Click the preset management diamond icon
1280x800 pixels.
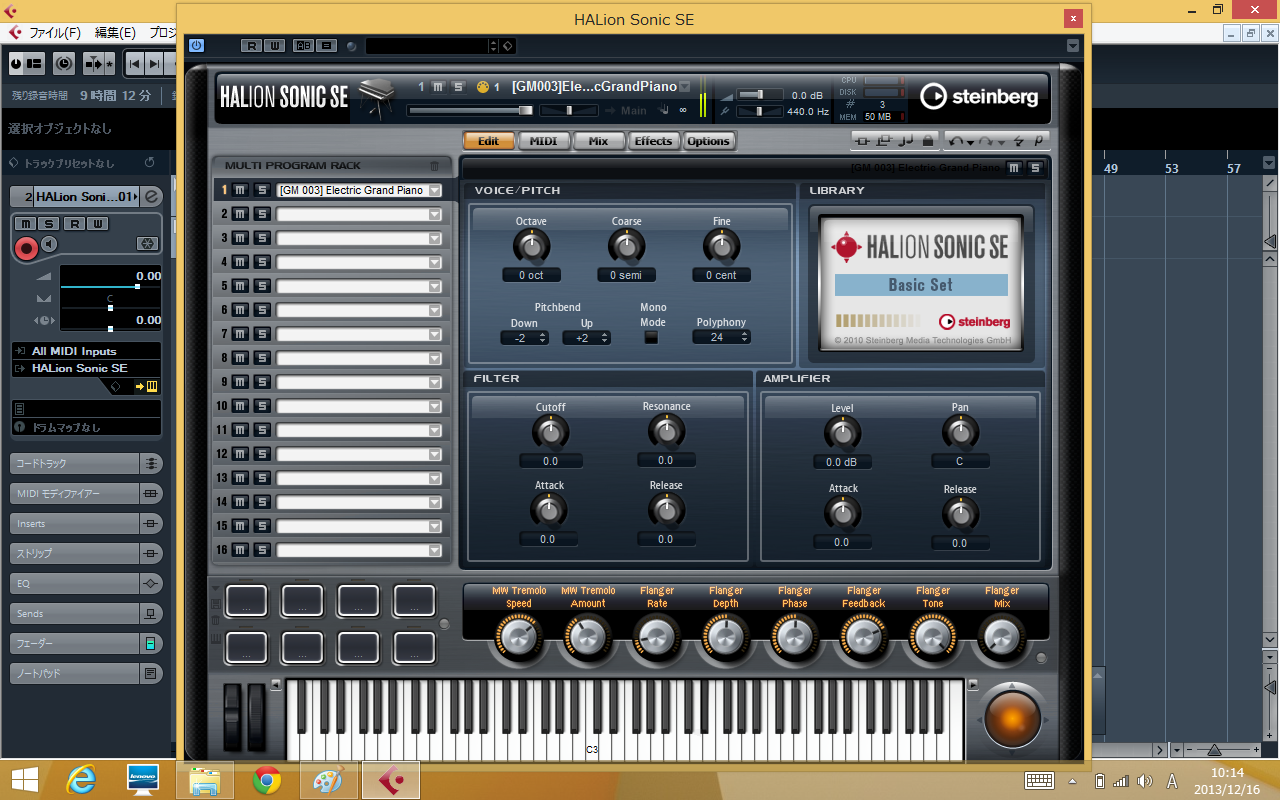pyautogui.click(x=507, y=46)
